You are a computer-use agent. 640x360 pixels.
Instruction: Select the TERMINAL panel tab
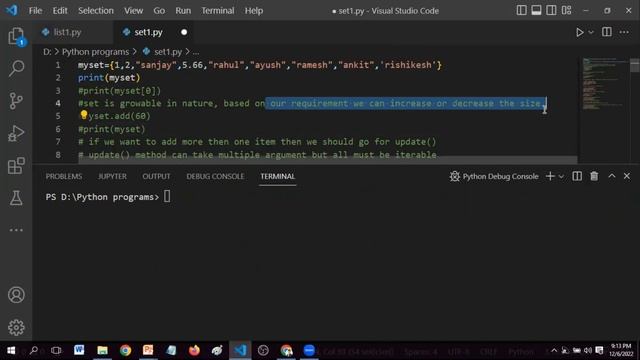tap(278, 176)
